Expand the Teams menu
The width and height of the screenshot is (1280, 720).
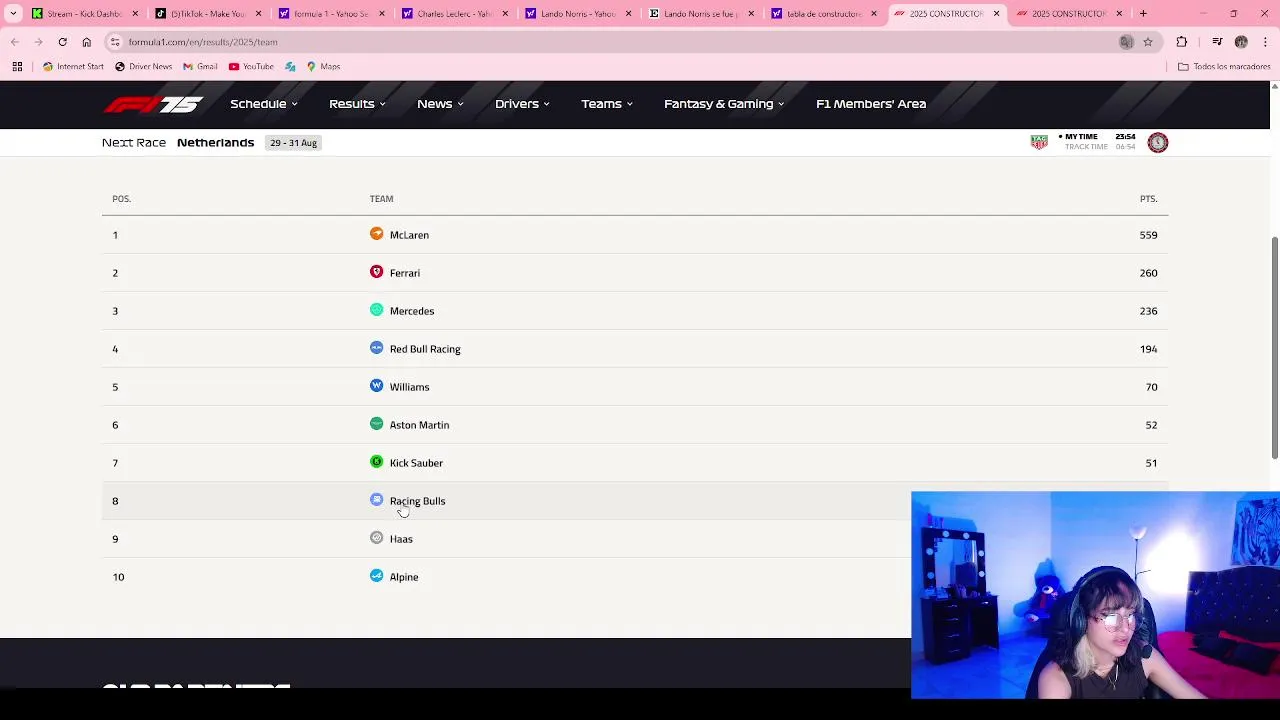point(607,104)
